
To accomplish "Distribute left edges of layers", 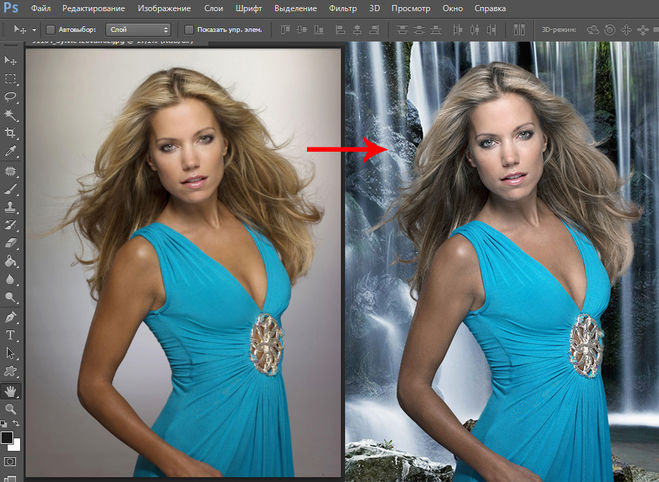I will [458, 30].
